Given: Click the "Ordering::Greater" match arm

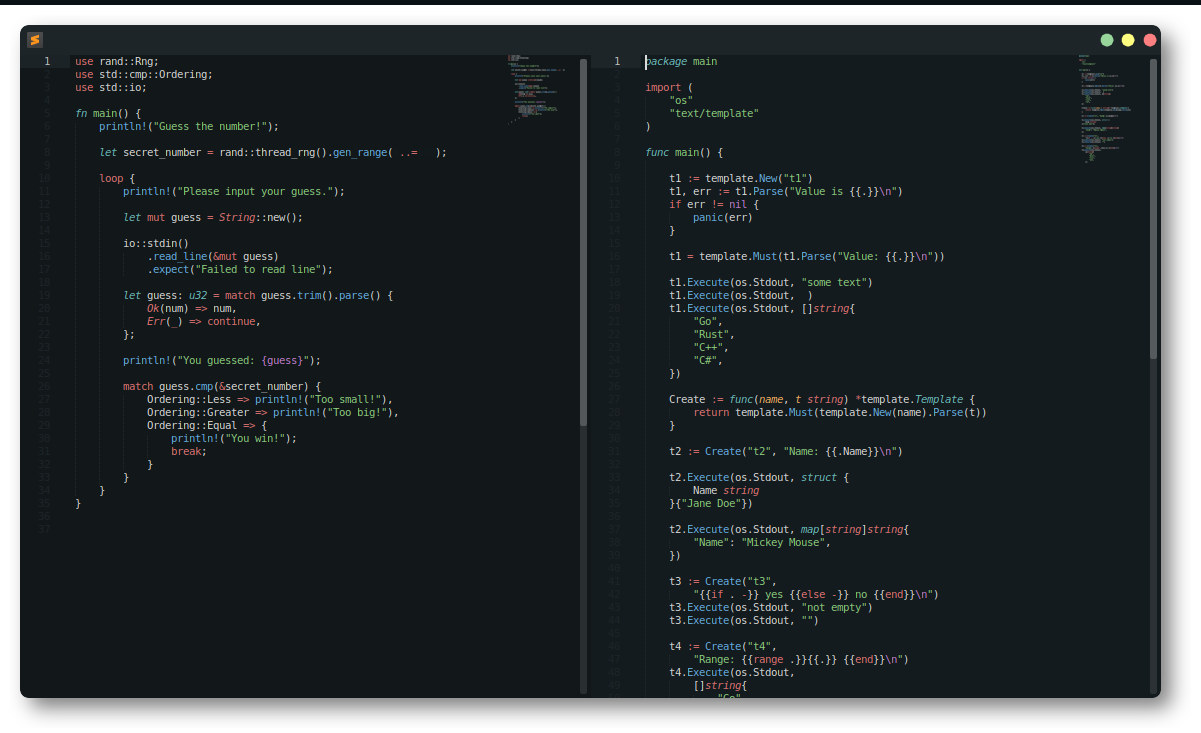Looking at the screenshot, I should (273, 412).
